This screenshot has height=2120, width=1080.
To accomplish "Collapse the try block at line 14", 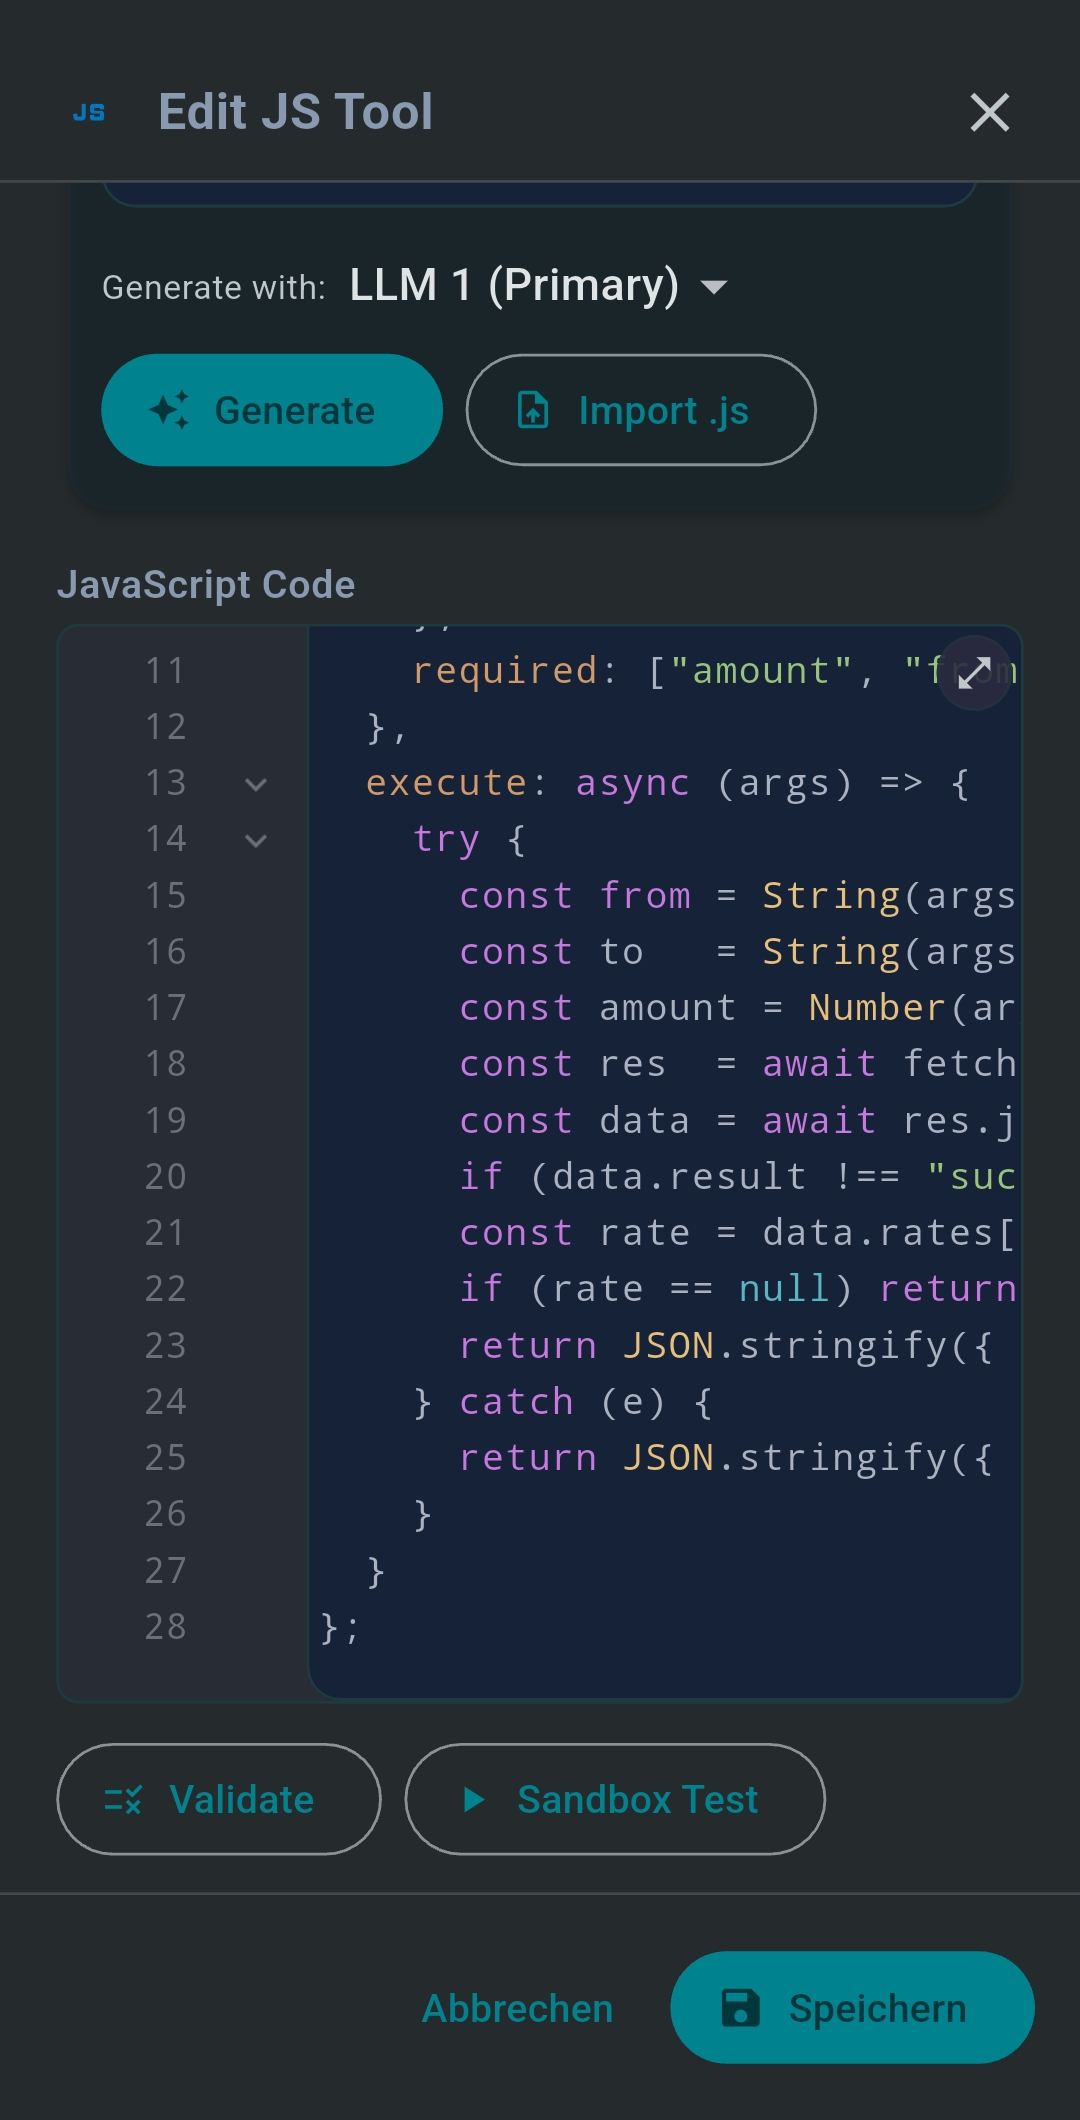I will click(x=256, y=841).
